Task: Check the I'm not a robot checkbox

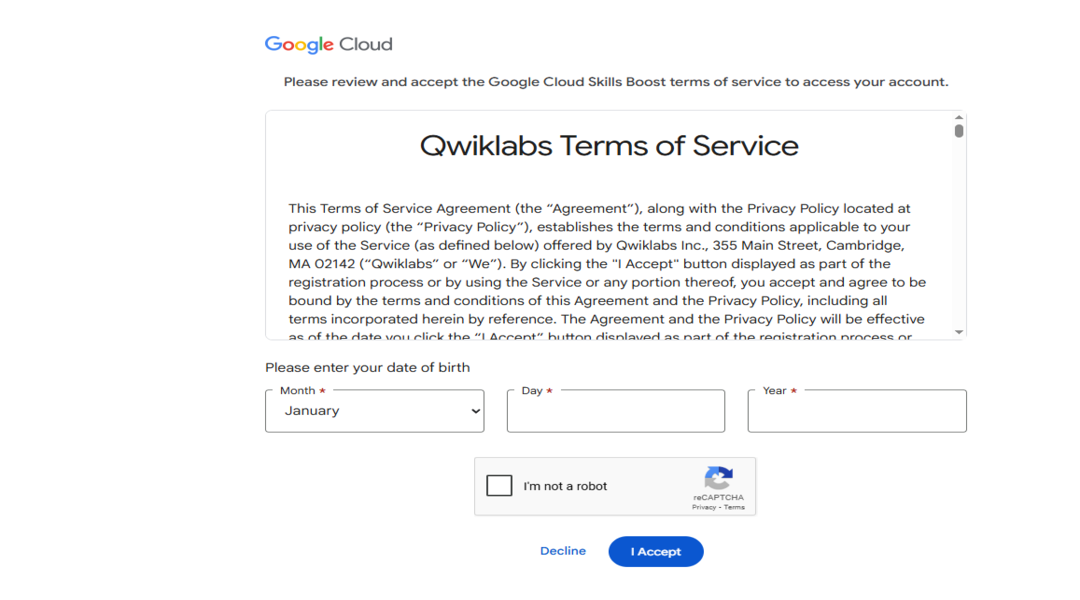Action: click(499, 486)
